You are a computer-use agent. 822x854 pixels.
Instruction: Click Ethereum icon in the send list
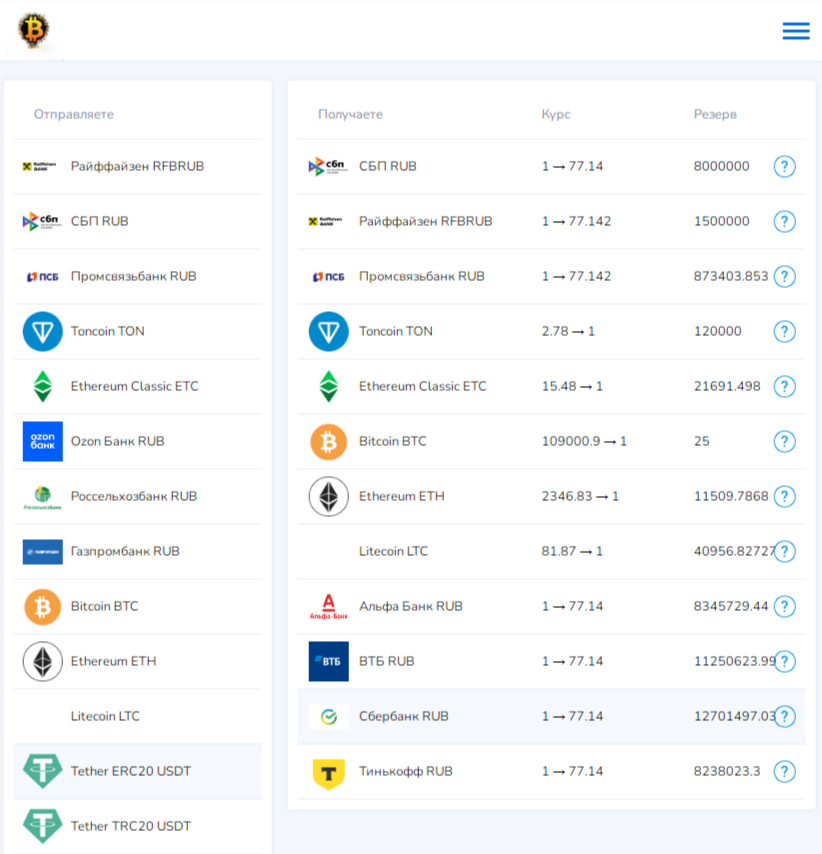click(42, 661)
